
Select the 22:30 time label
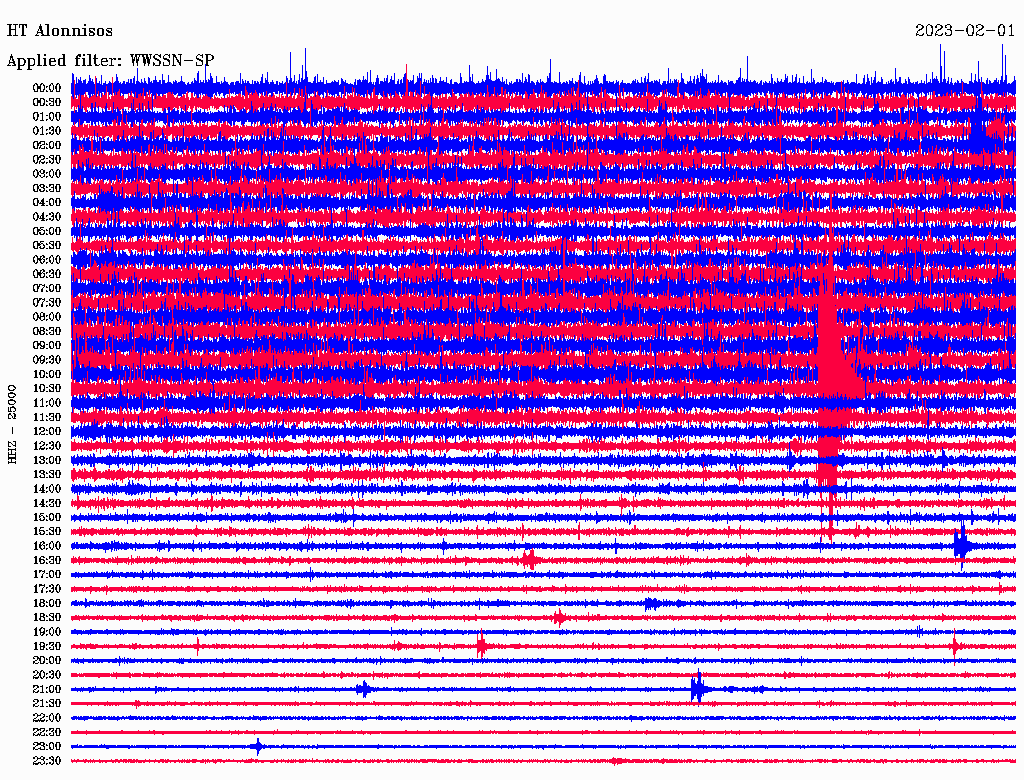(x=46, y=732)
